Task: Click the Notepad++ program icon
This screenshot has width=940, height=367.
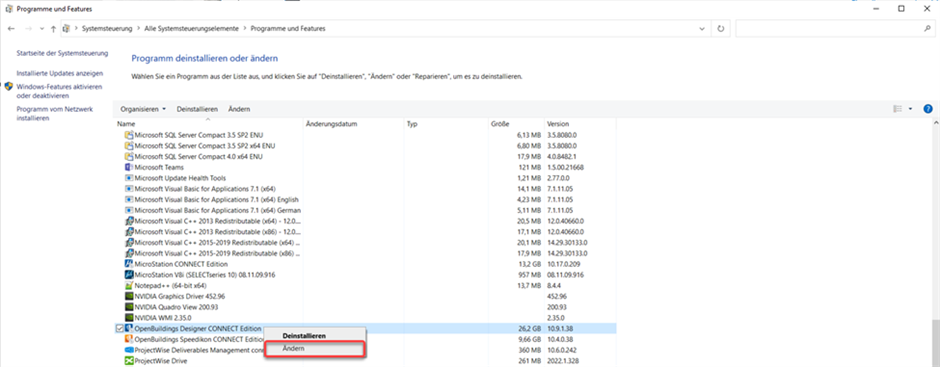Action: [128, 285]
